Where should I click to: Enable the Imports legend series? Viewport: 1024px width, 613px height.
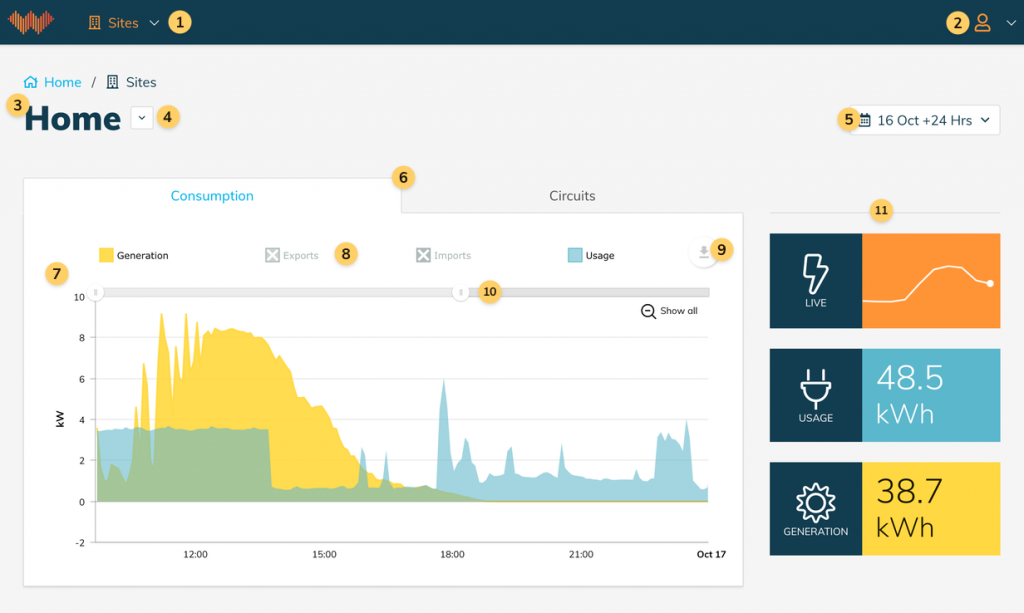[443, 255]
